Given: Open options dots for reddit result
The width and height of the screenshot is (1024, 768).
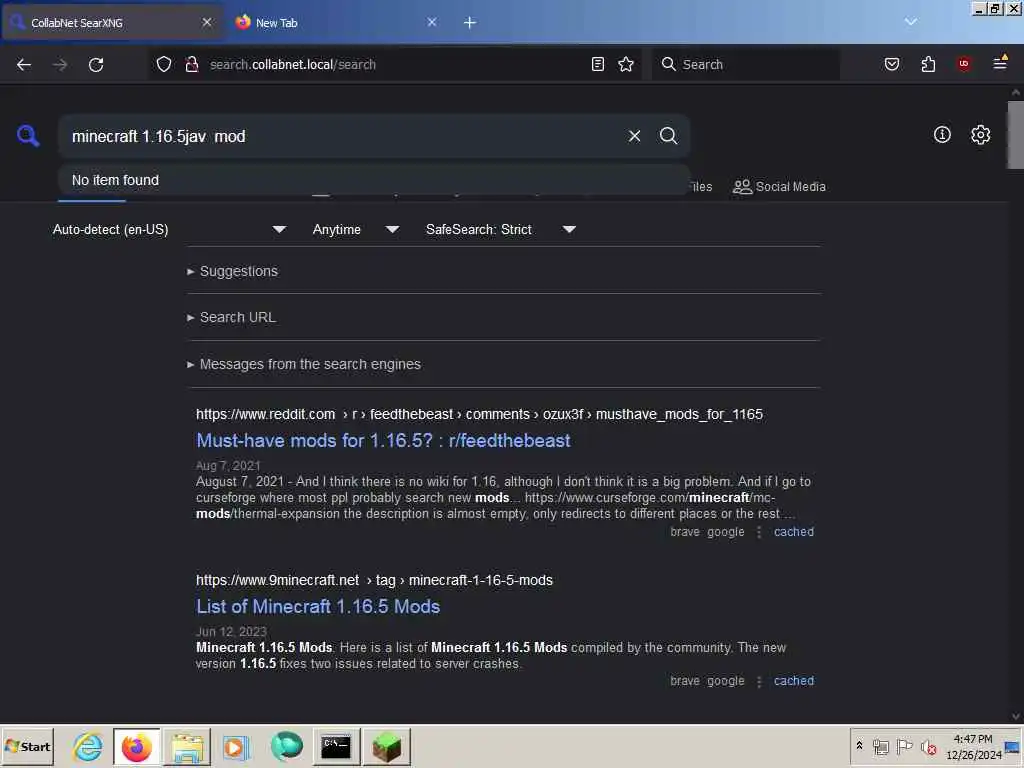Looking at the screenshot, I should [x=759, y=532].
